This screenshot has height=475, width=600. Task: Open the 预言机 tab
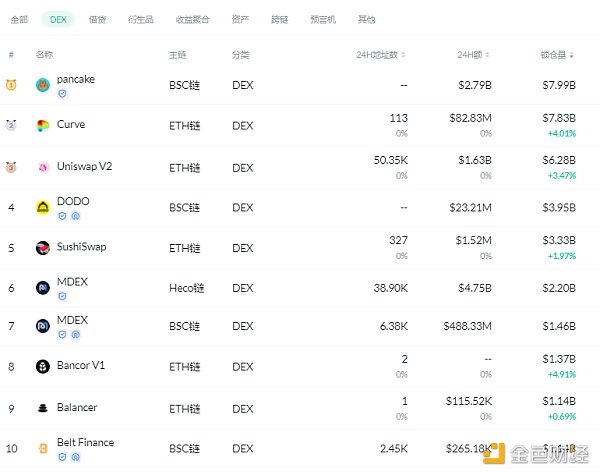[324, 19]
